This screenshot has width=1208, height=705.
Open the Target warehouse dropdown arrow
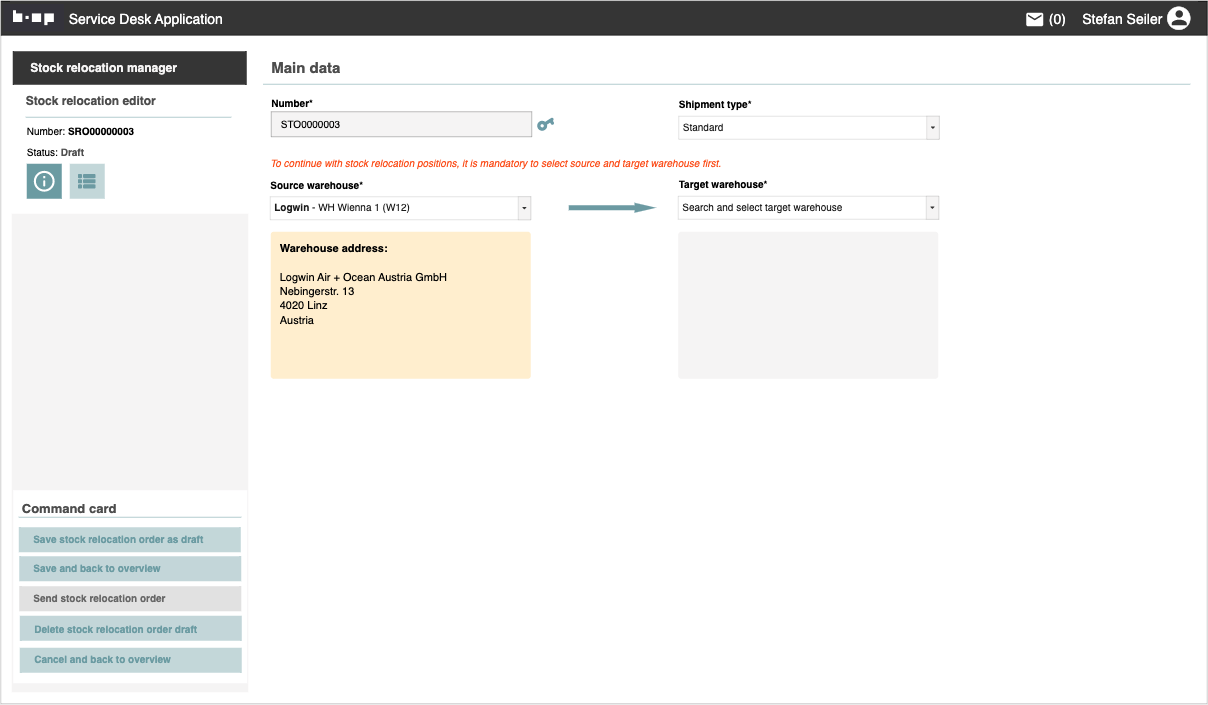(x=931, y=208)
